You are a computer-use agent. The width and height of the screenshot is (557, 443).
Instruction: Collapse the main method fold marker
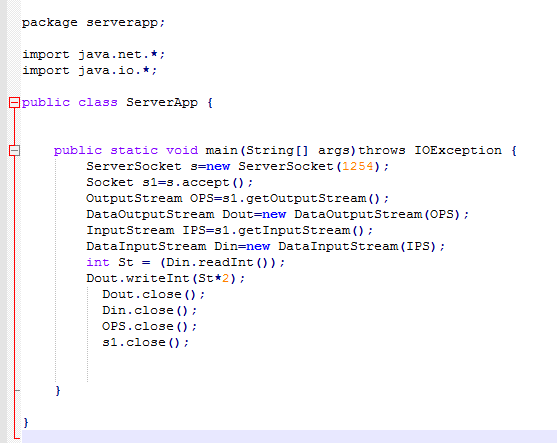tap(14, 151)
